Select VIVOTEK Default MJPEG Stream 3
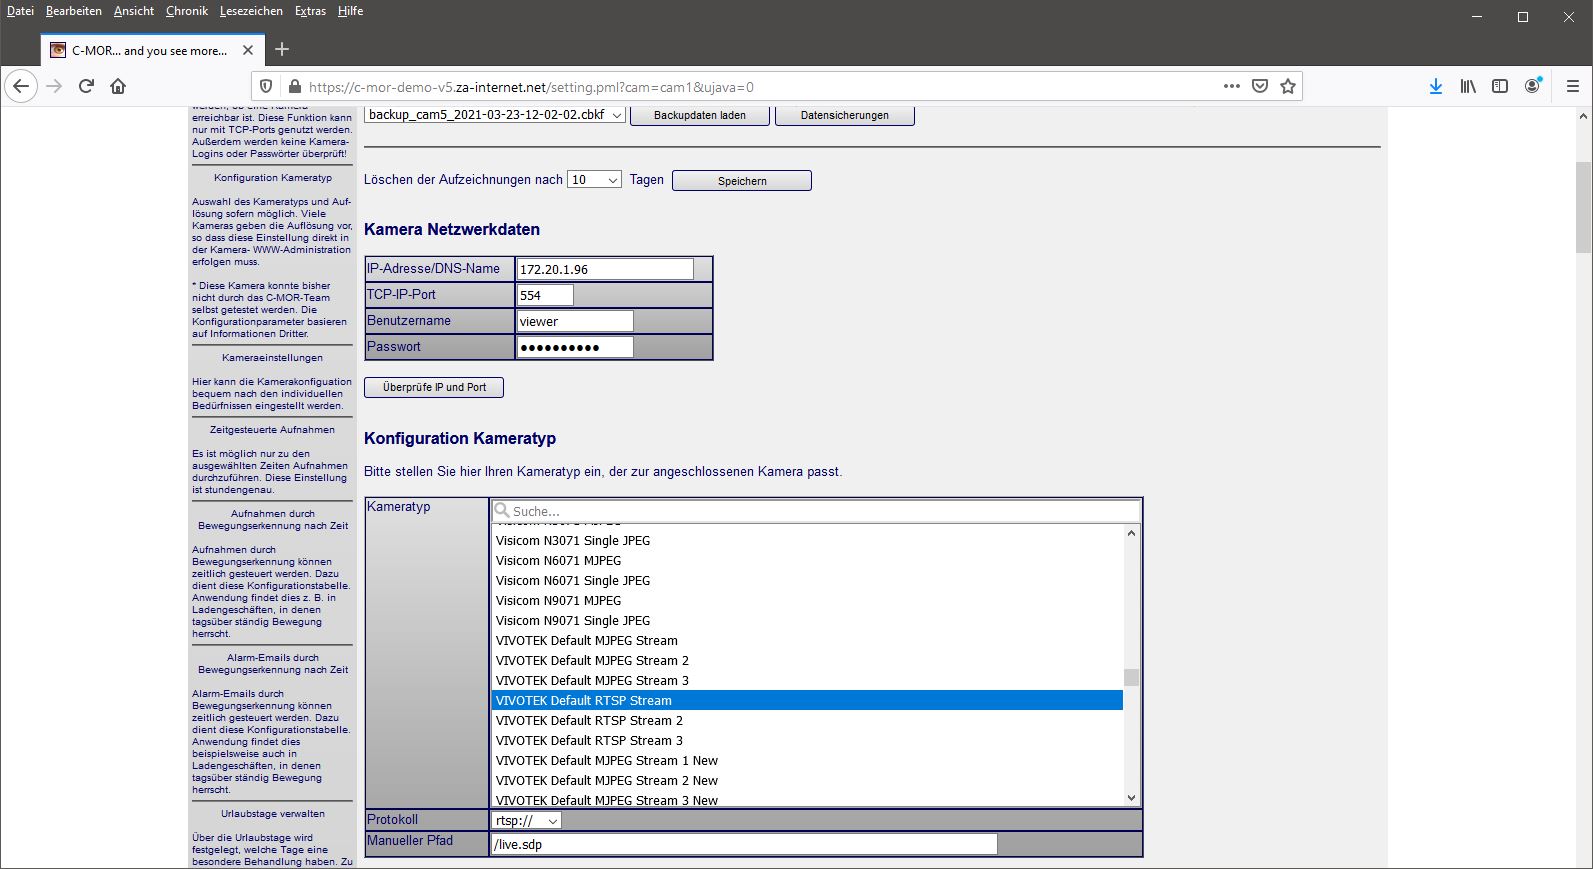 [807, 680]
